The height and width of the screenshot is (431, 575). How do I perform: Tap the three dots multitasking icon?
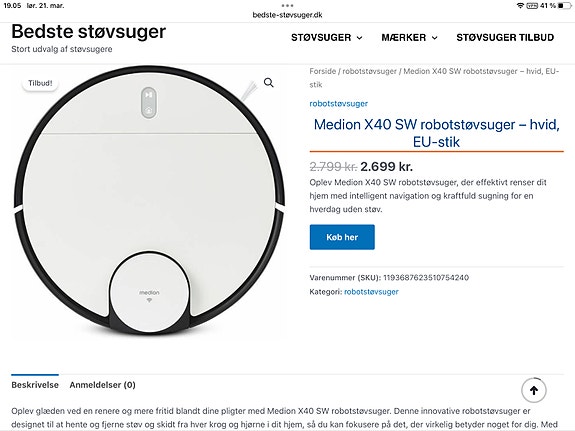287,6
